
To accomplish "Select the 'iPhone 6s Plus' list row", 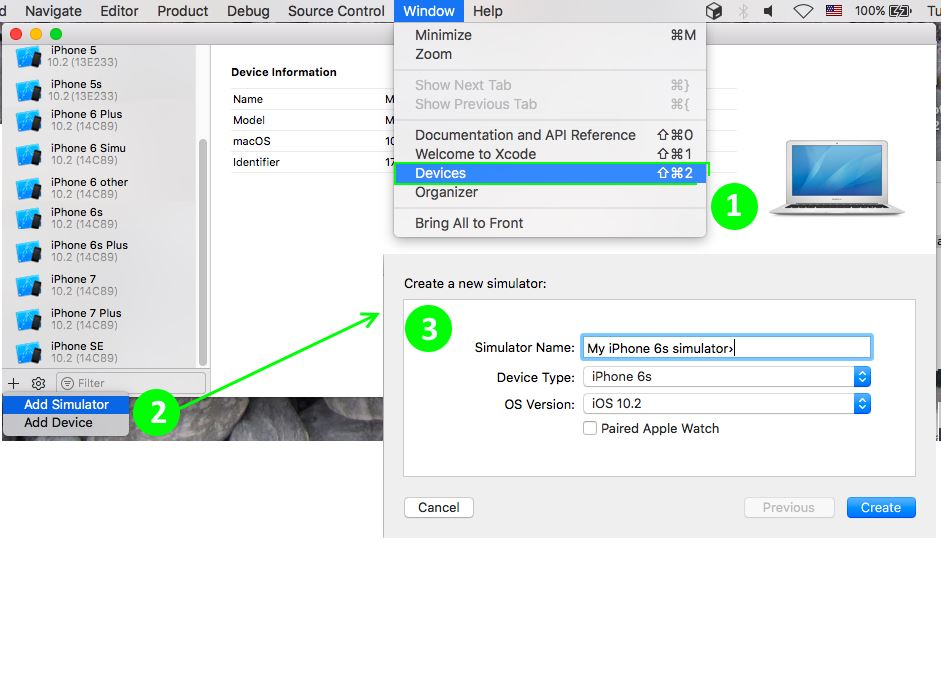I will (99, 252).
